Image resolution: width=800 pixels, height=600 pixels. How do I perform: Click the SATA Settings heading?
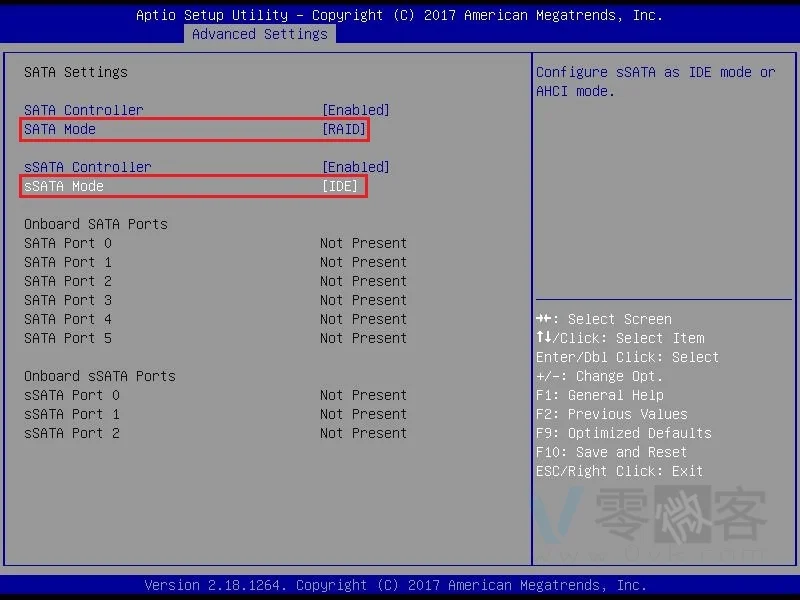click(76, 72)
